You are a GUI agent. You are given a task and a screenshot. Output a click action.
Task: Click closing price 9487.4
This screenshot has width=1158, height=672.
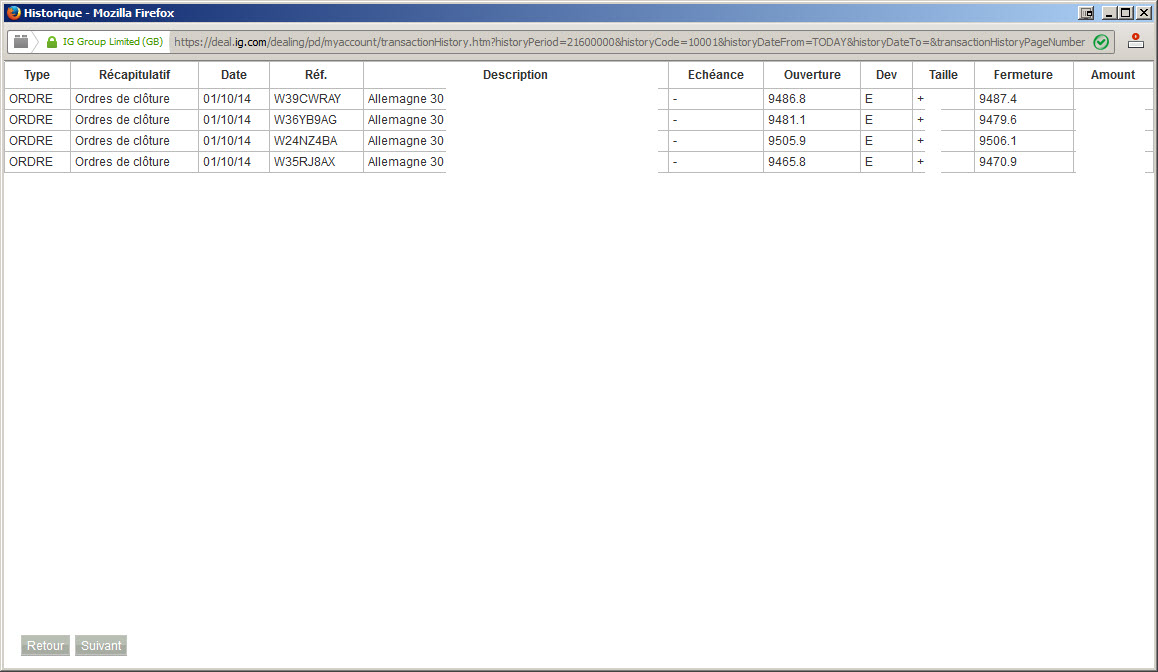(998, 98)
